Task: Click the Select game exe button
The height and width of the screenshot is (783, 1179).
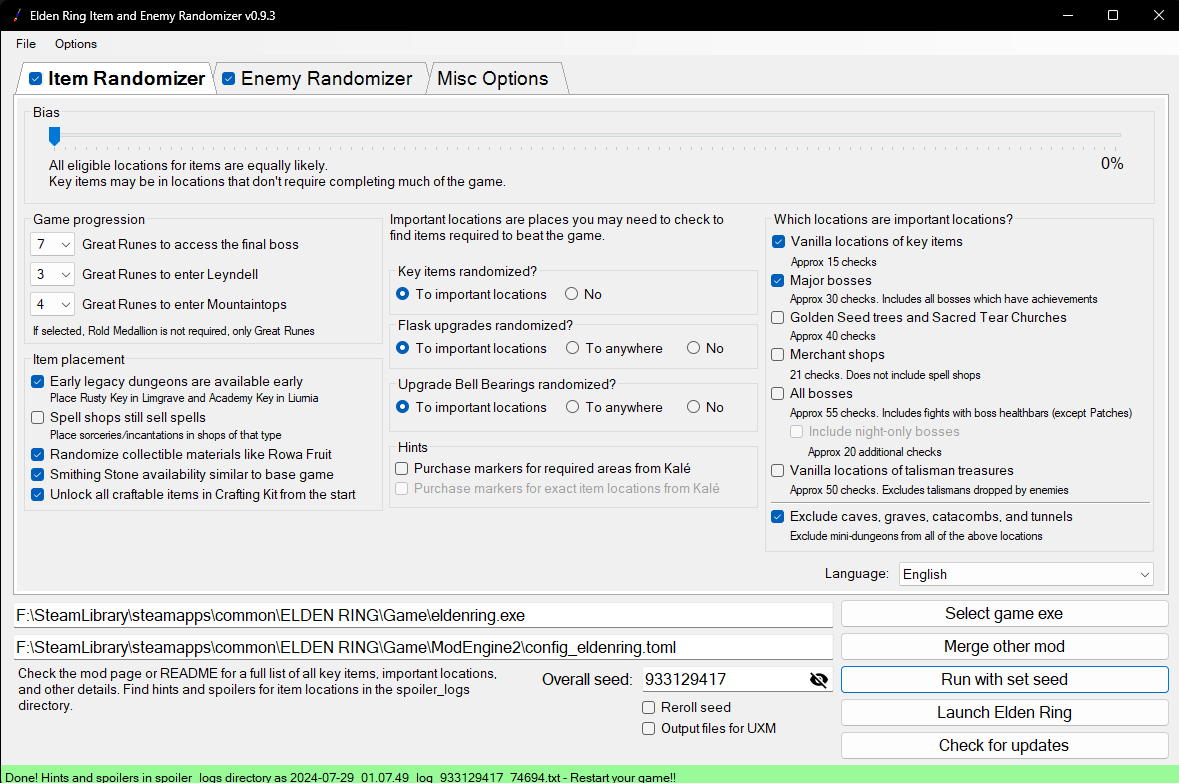Action: (1004, 614)
